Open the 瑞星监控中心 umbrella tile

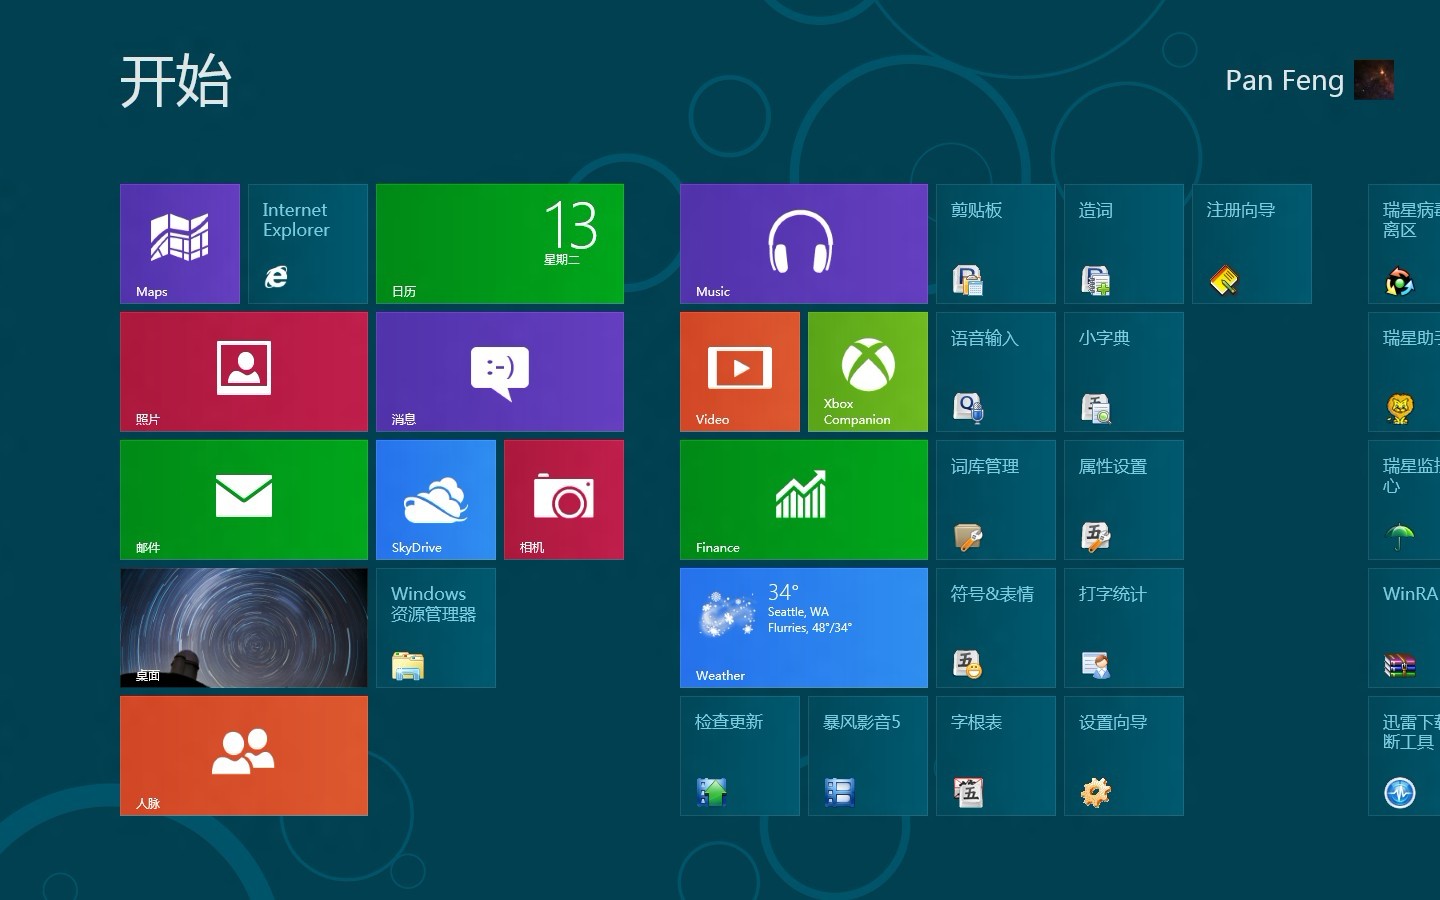click(x=1404, y=500)
